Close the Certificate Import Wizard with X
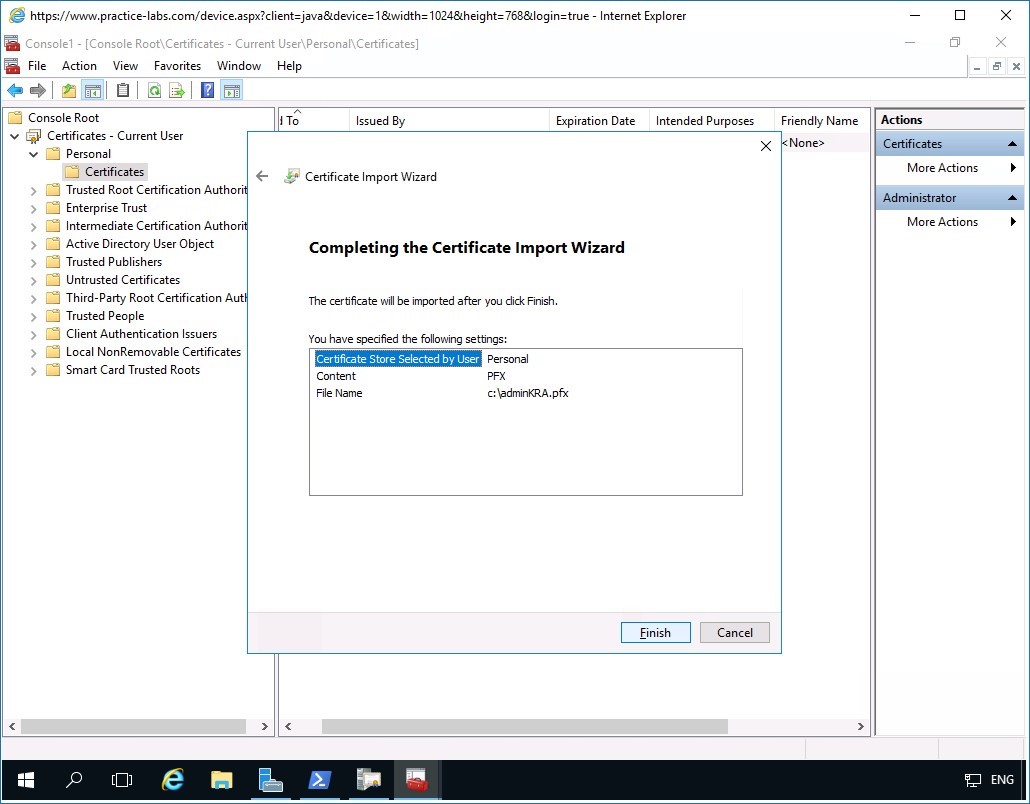Screen dimensions: 1030x804 (x=765, y=146)
